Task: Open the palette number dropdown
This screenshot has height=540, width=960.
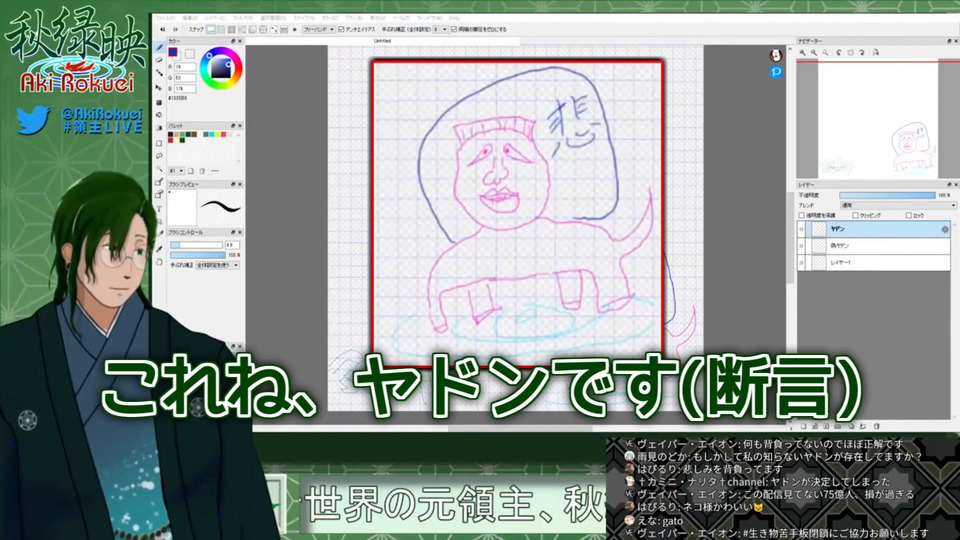Action: click(176, 171)
